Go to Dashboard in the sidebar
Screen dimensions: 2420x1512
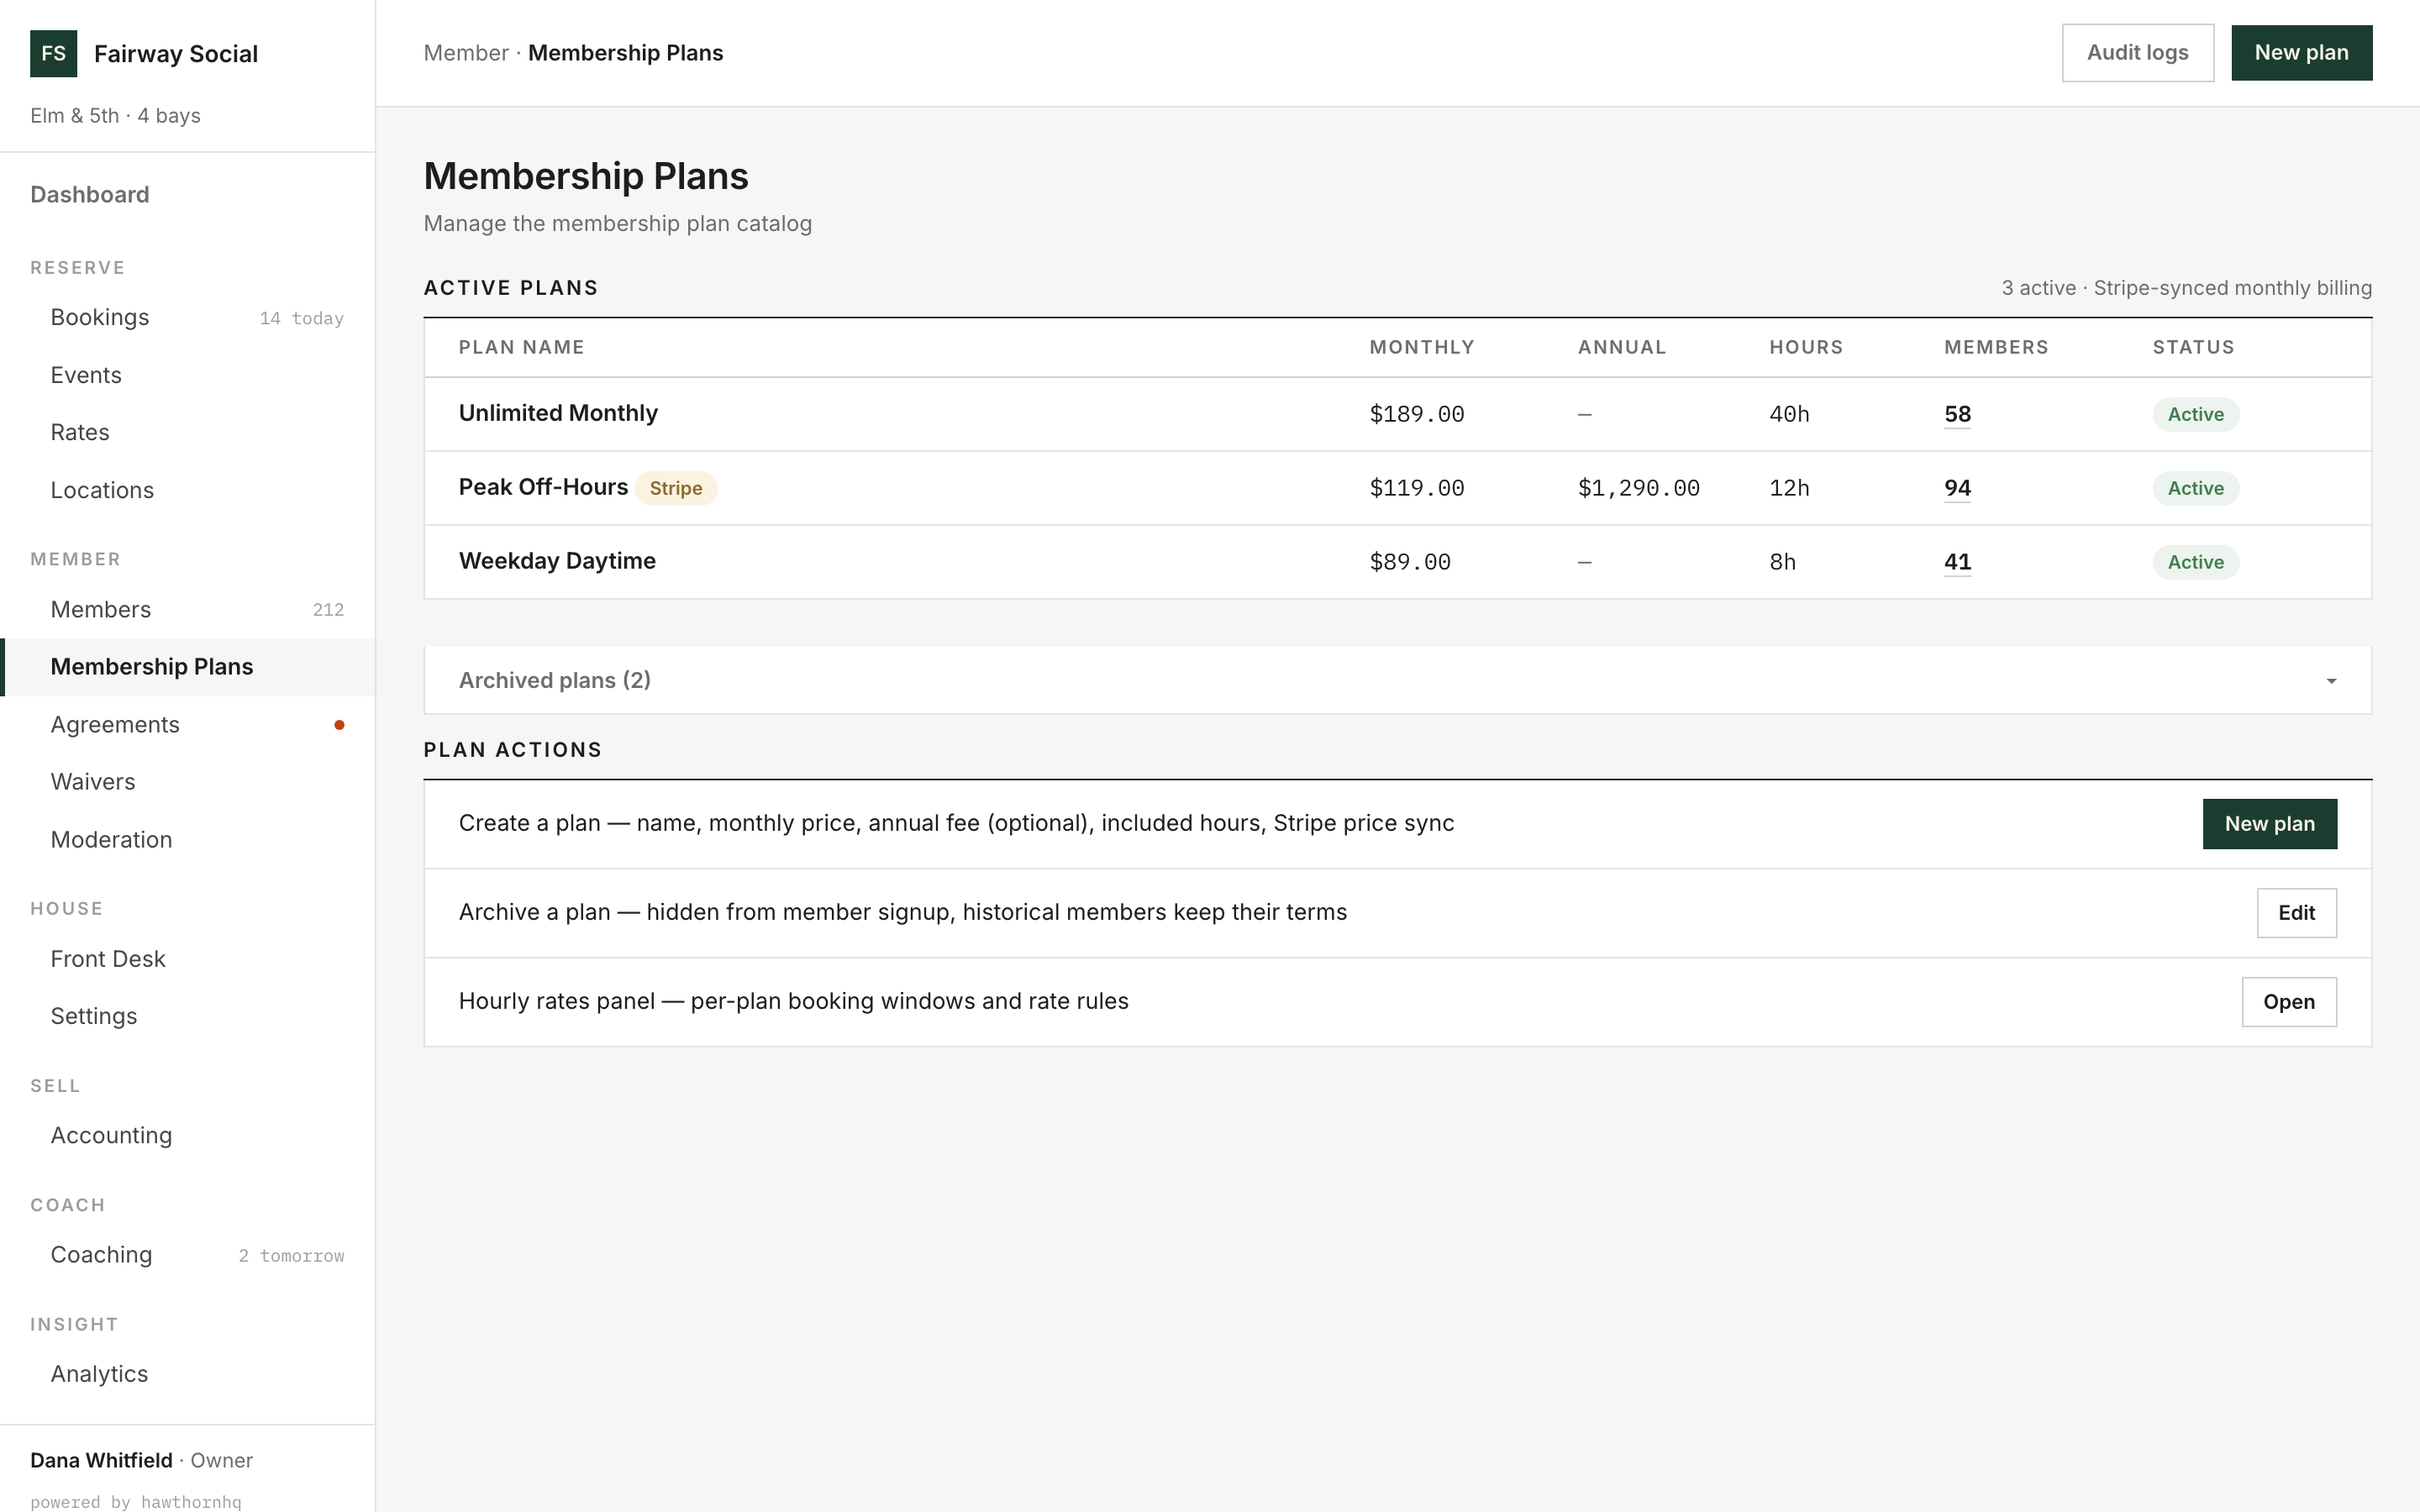(x=90, y=195)
